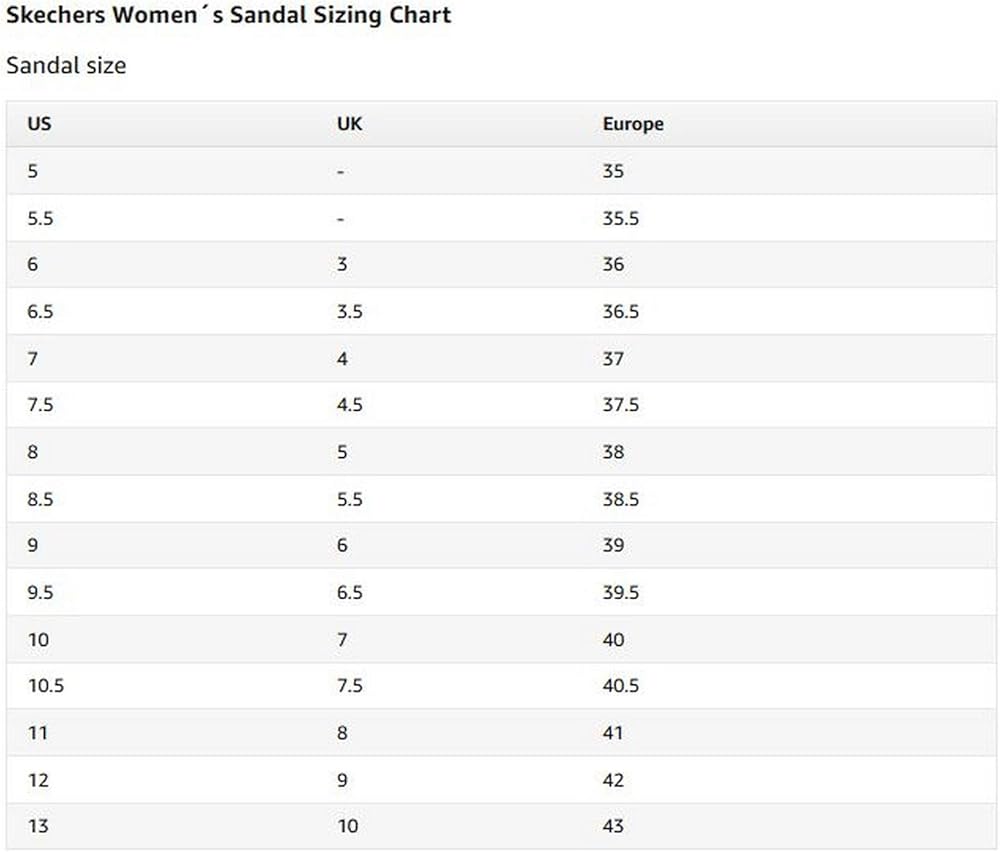Click the UK size 7.5 cell
Viewport: 1000px width, 852px height.
pyautogui.click(x=350, y=686)
